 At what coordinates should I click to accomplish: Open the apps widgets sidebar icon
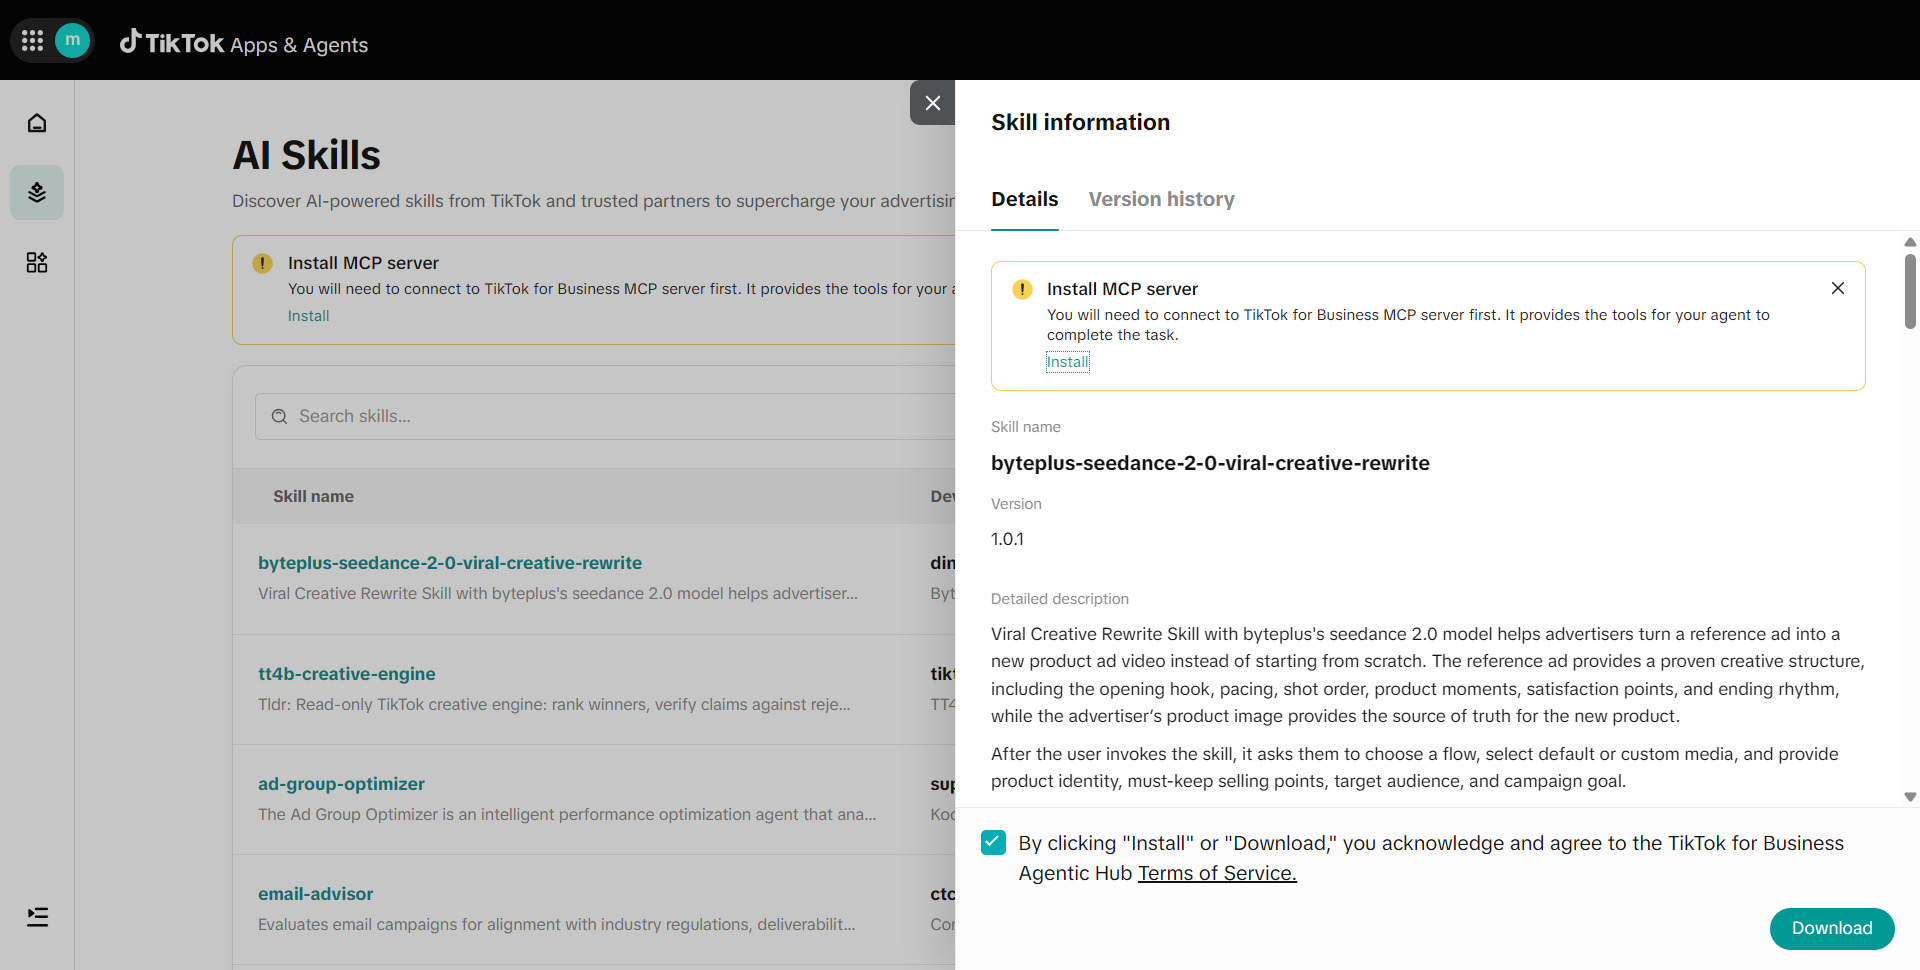[37, 262]
